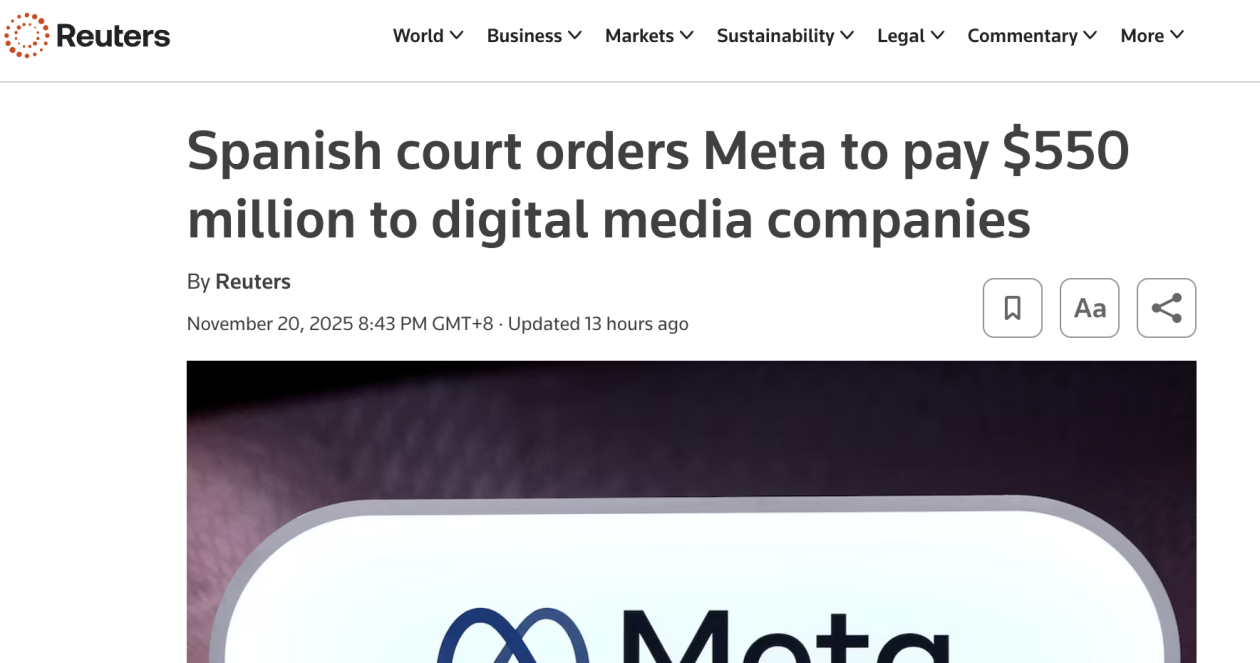Click the Meta logo article image
The image size is (1260, 663).
coord(691,512)
